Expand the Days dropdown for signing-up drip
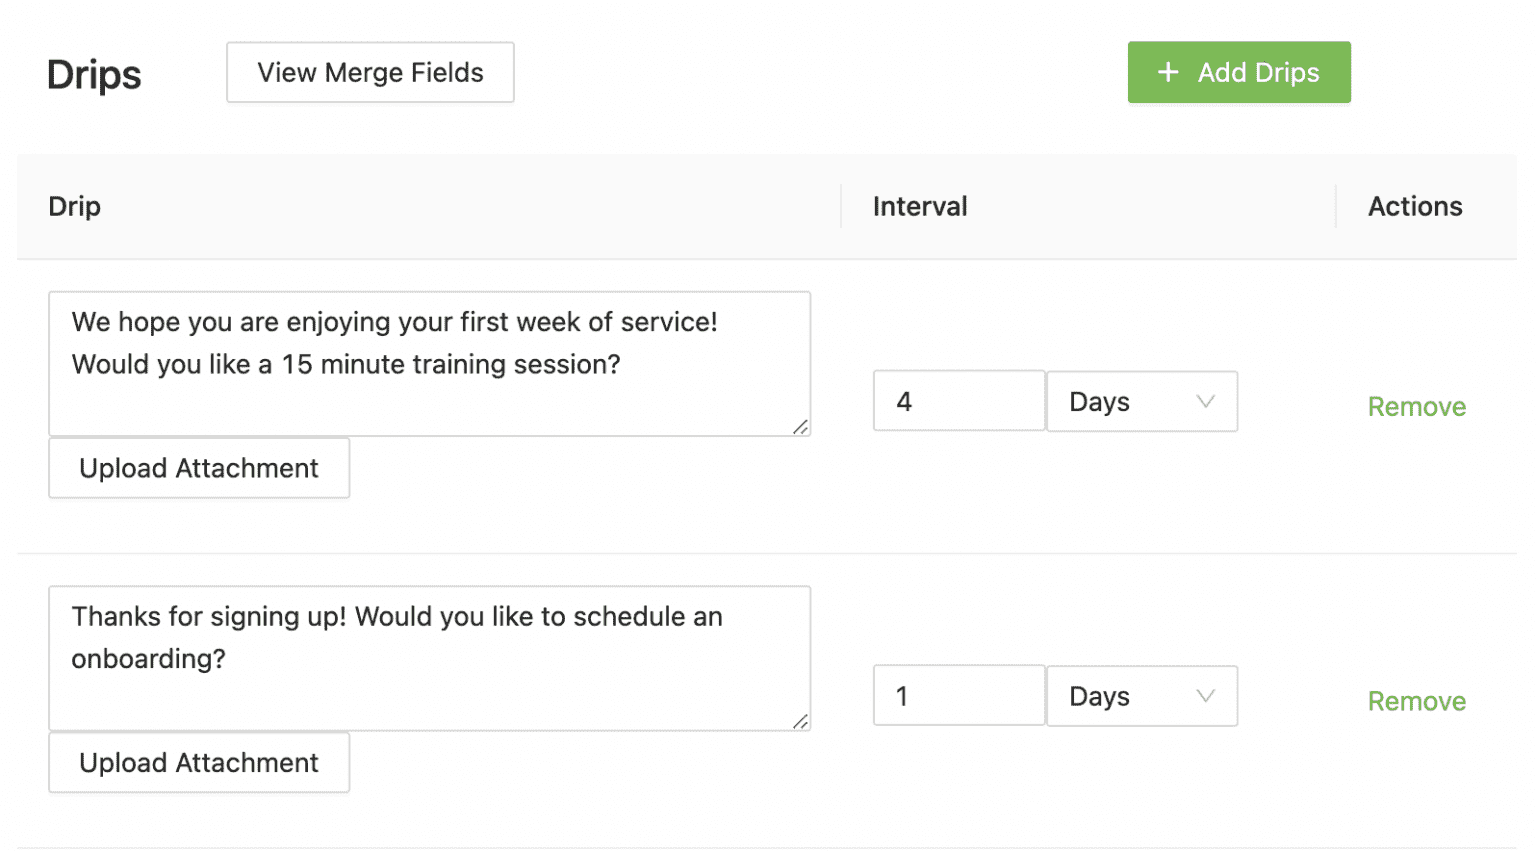1536x851 pixels. (1141, 696)
